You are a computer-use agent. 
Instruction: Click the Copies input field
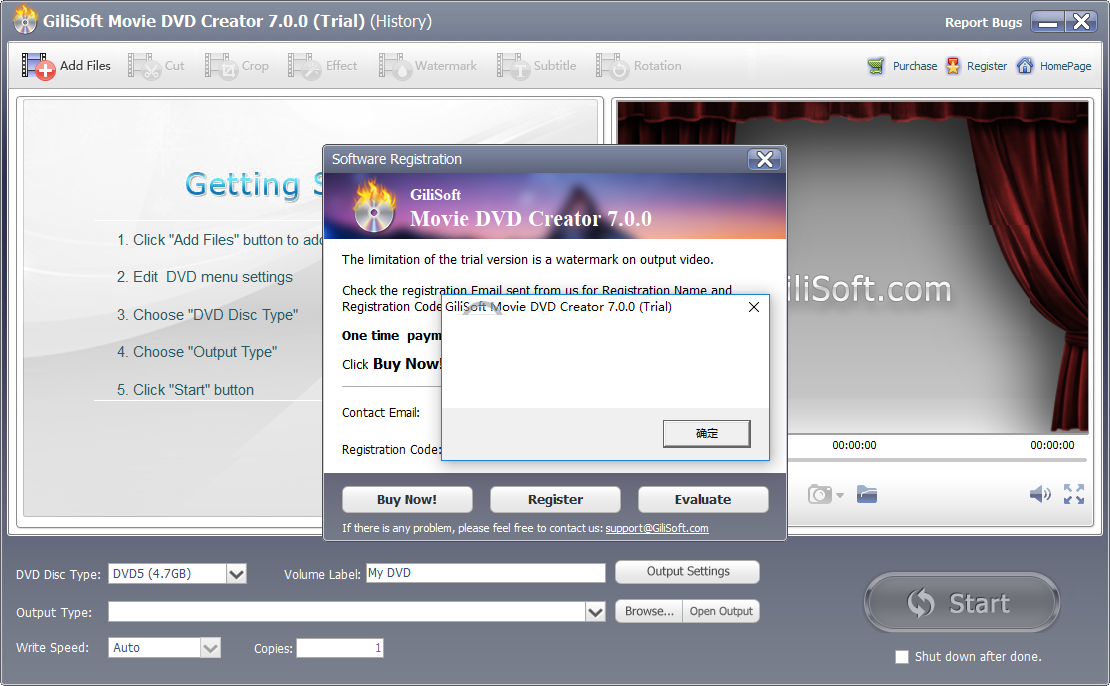coord(340,648)
